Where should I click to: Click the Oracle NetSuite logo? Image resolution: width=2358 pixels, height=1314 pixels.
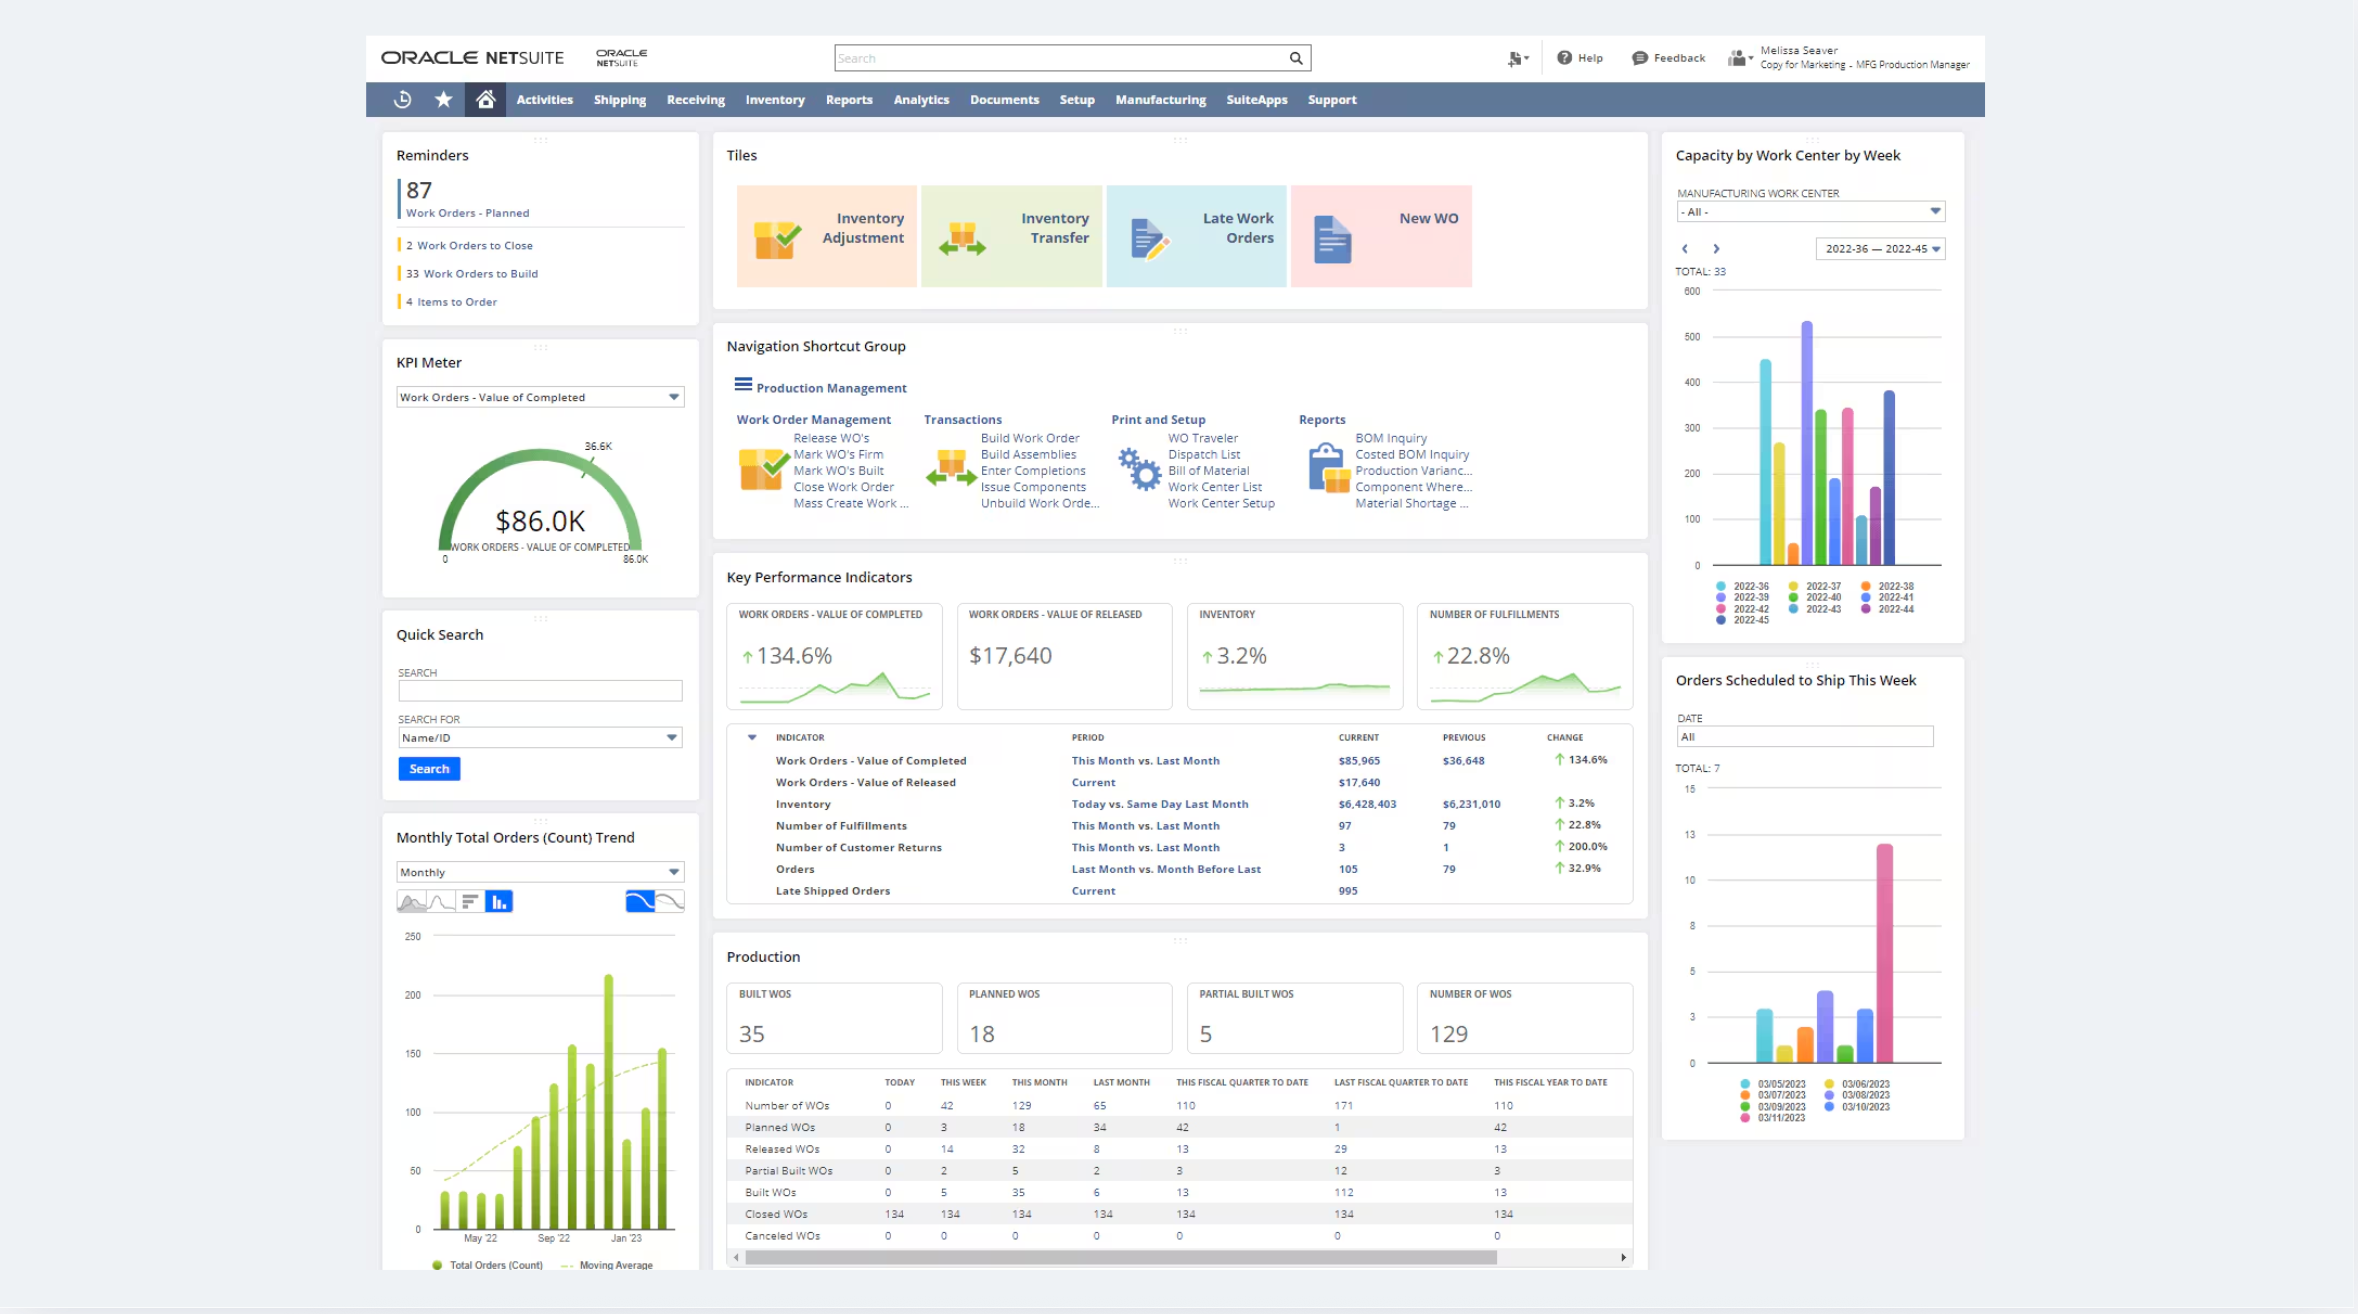click(x=472, y=58)
